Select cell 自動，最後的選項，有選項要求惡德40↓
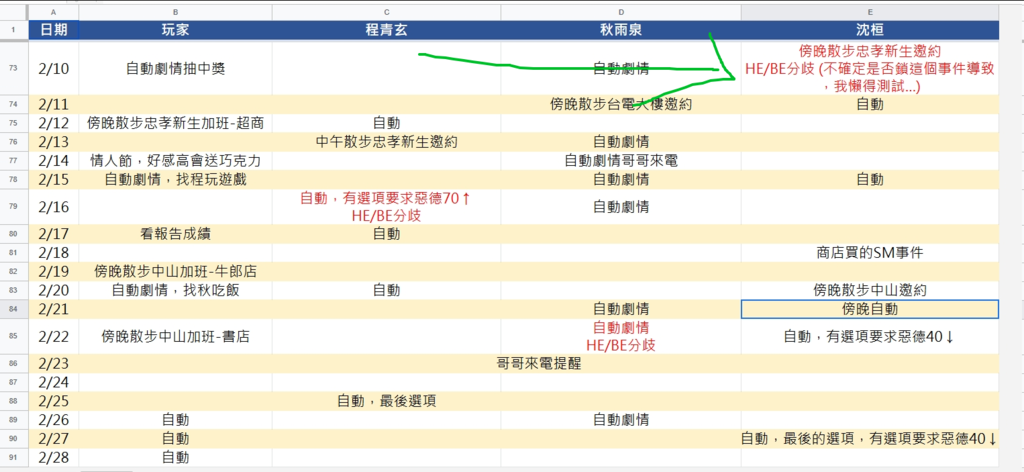Viewport: 1024px width, 472px height. (x=870, y=439)
